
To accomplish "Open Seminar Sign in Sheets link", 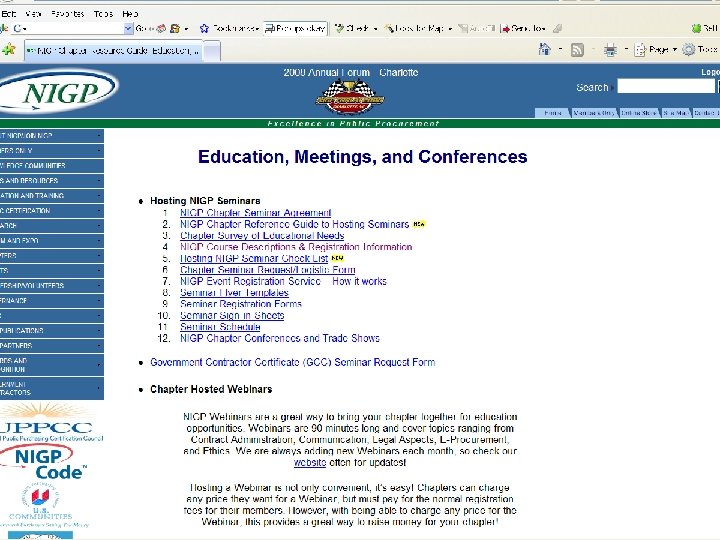I will pyautogui.click(x=232, y=315).
